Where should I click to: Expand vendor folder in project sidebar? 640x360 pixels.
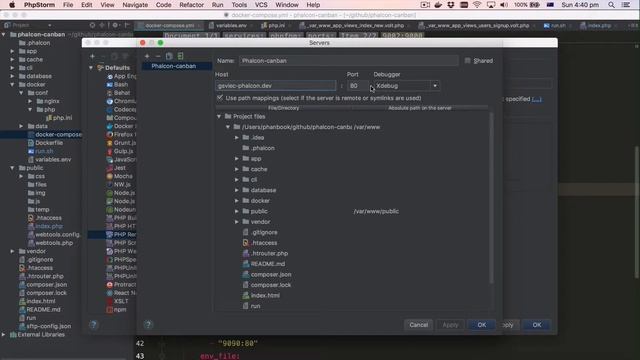[x=12, y=251]
